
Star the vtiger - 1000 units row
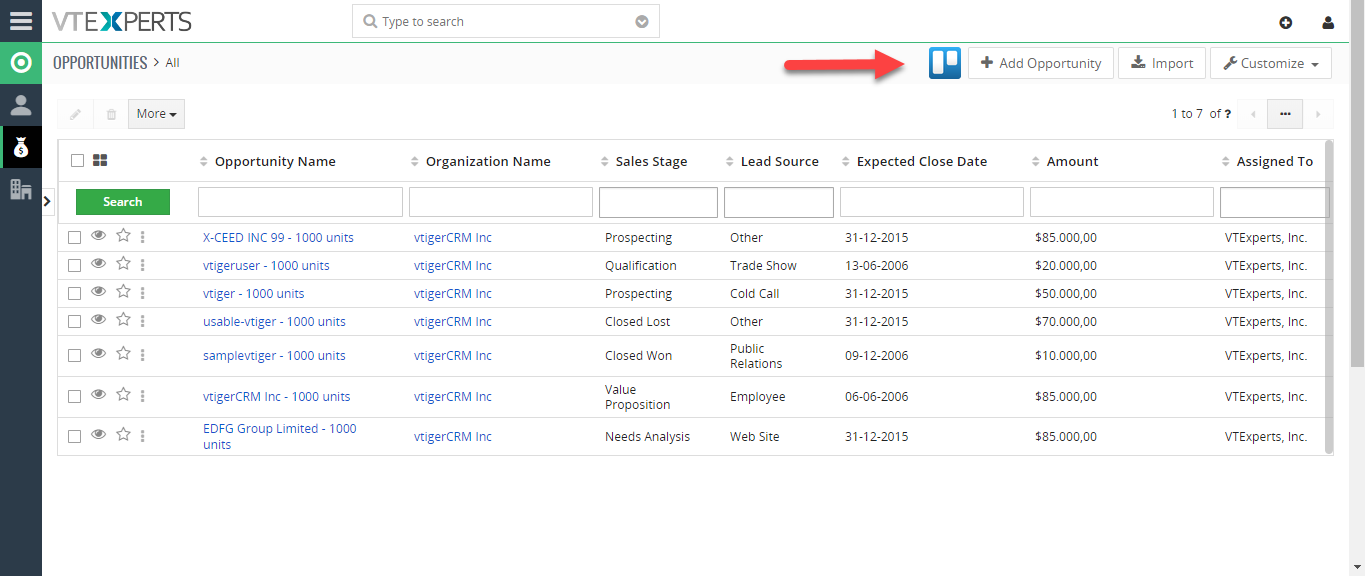123,292
